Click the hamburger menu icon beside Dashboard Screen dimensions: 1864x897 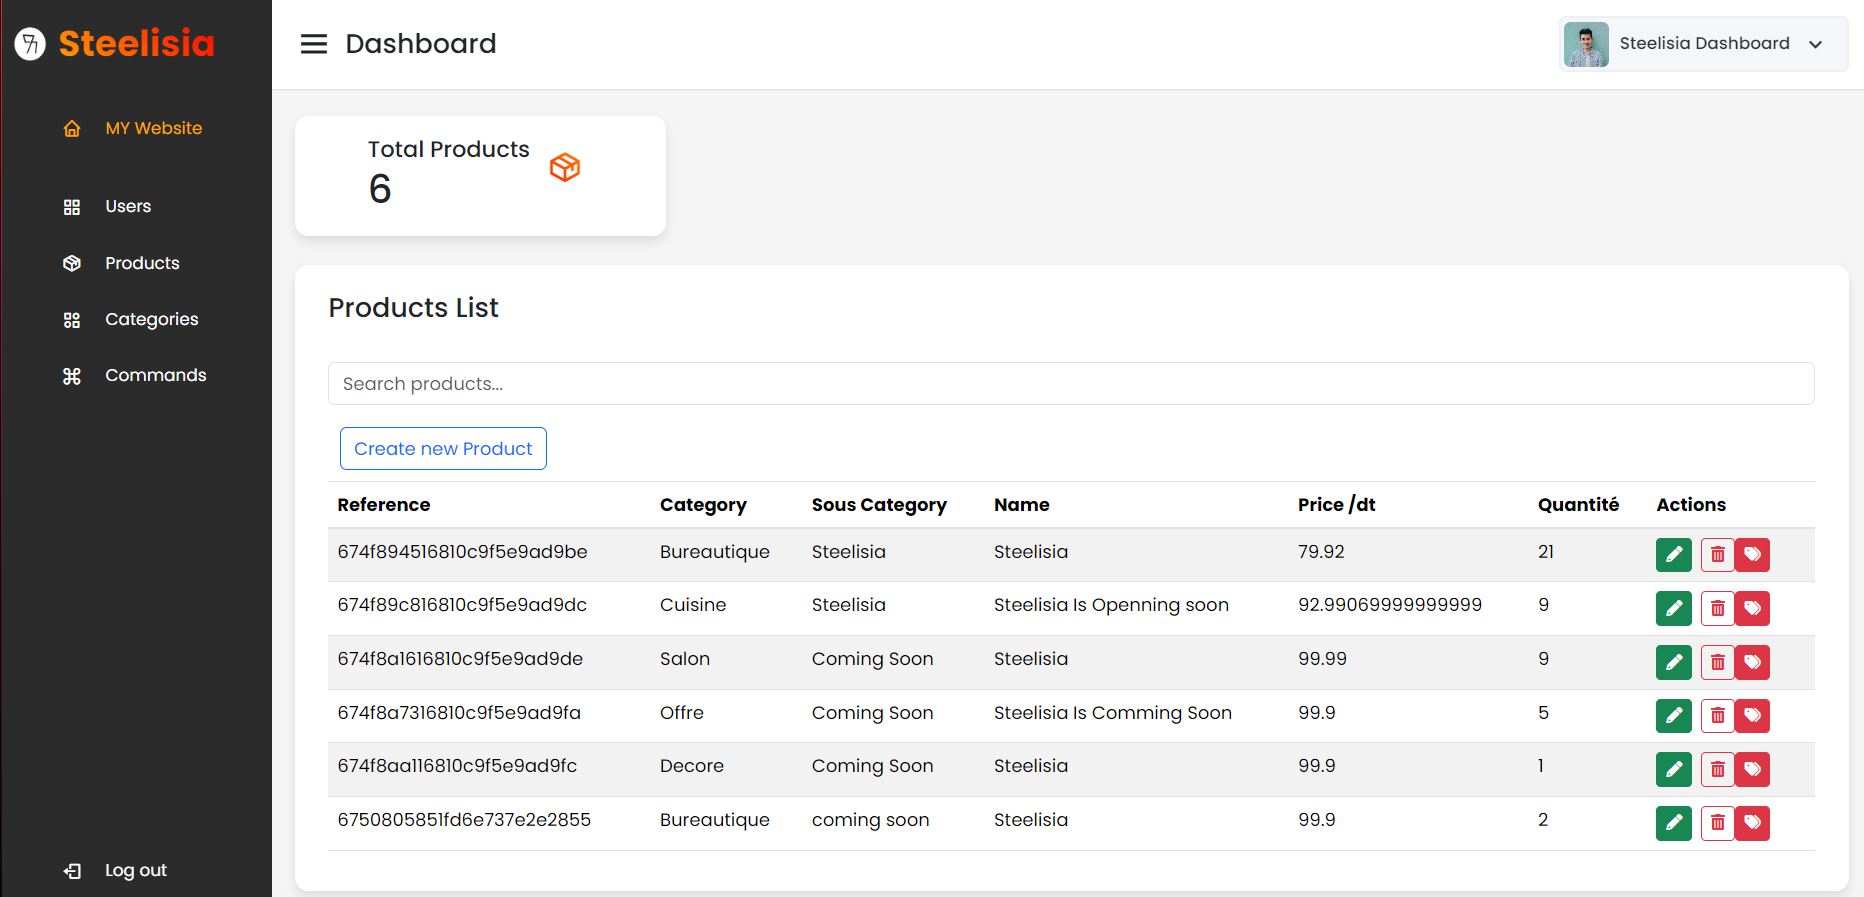314,44
